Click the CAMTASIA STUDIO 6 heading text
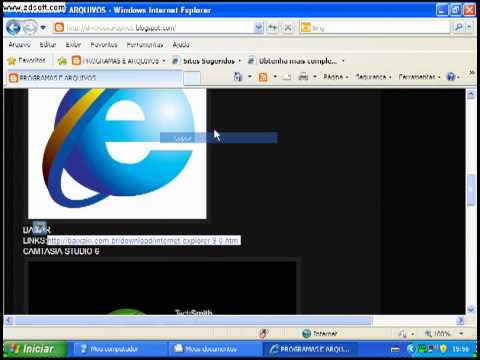 [61, 251]
